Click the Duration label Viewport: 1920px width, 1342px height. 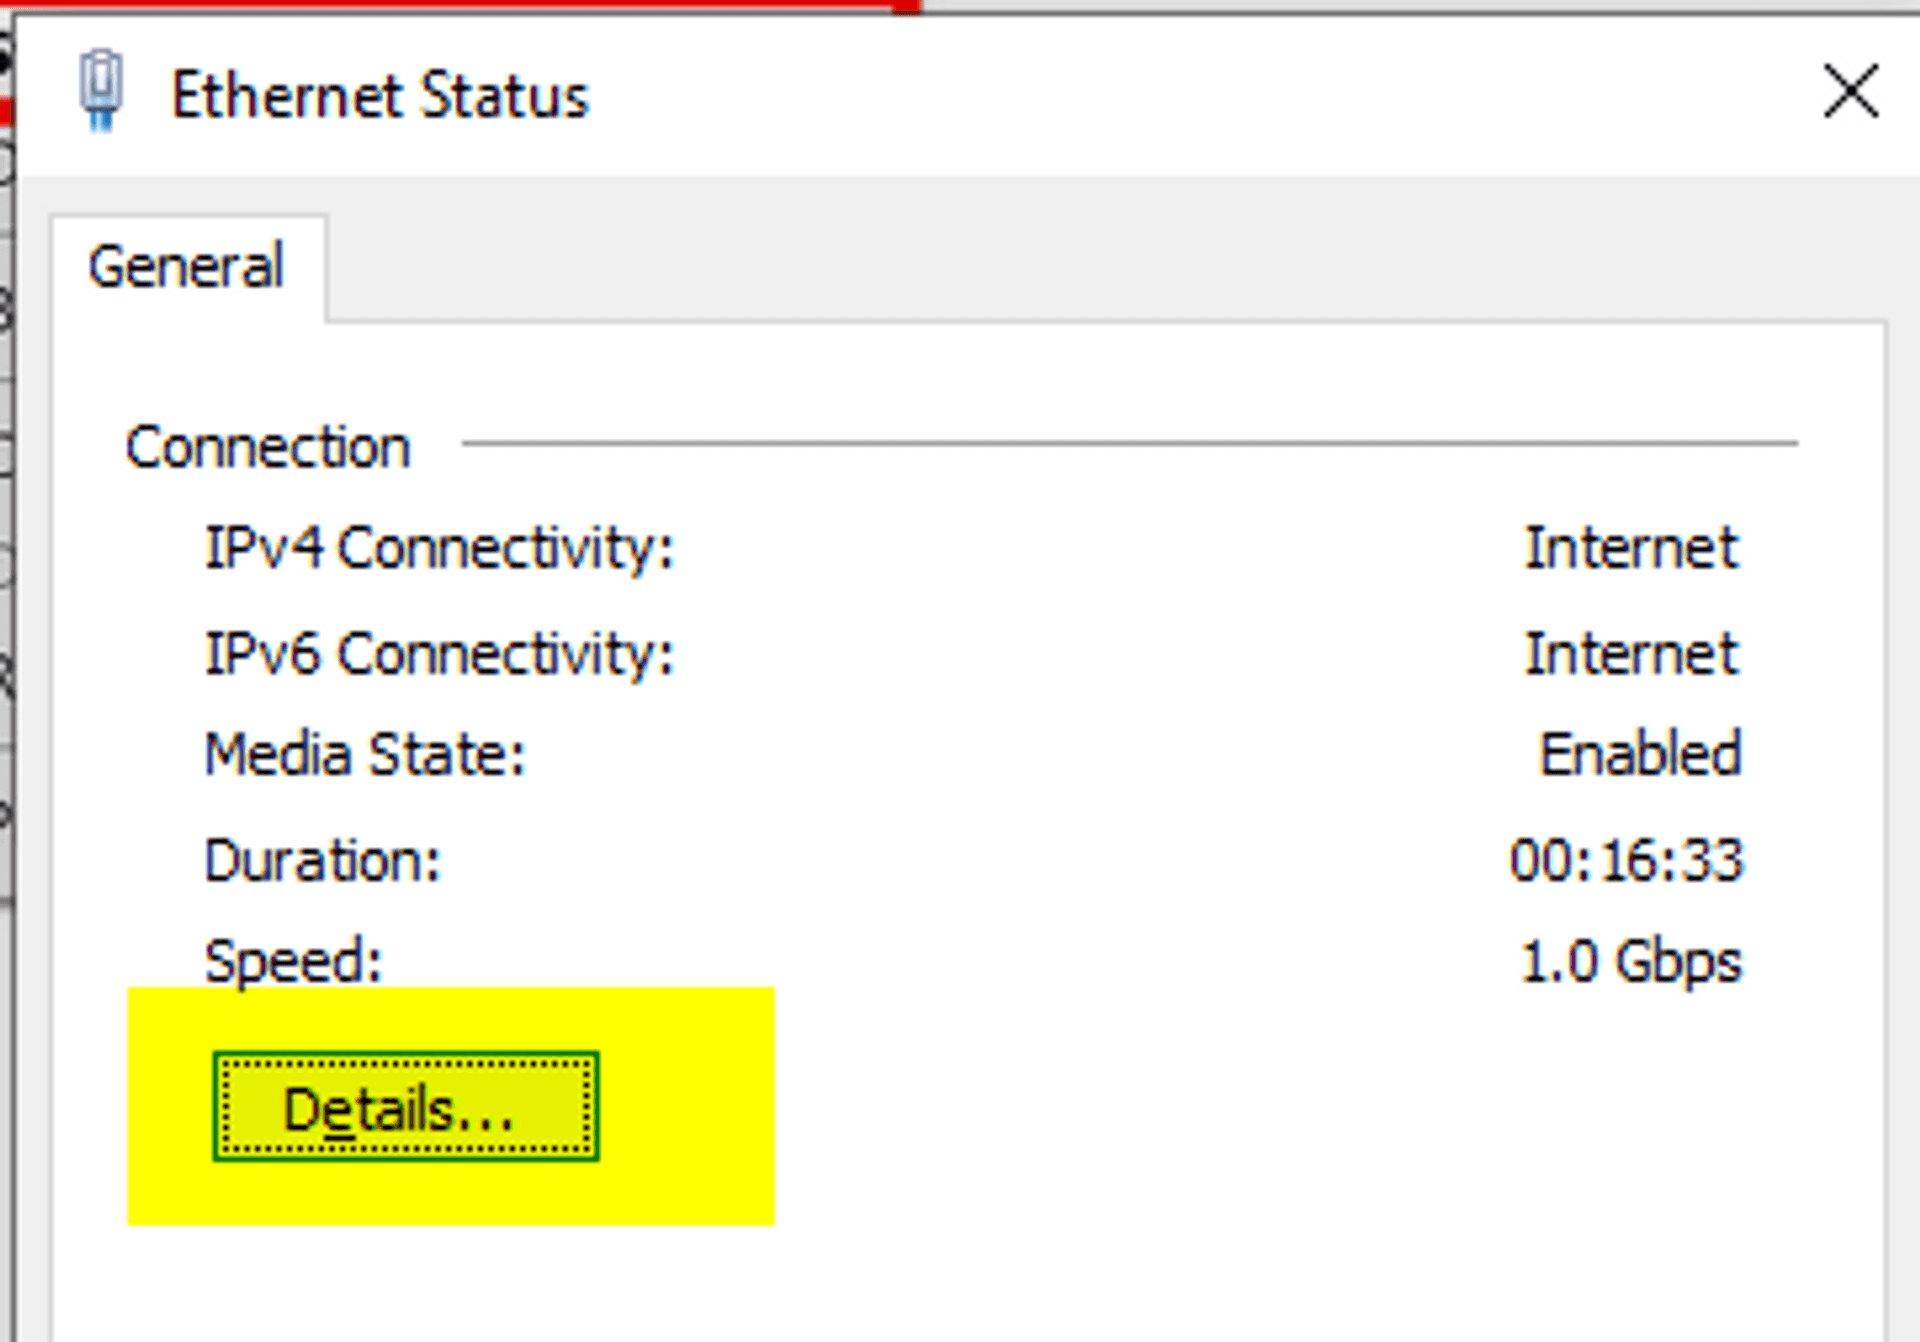[322, 860]
